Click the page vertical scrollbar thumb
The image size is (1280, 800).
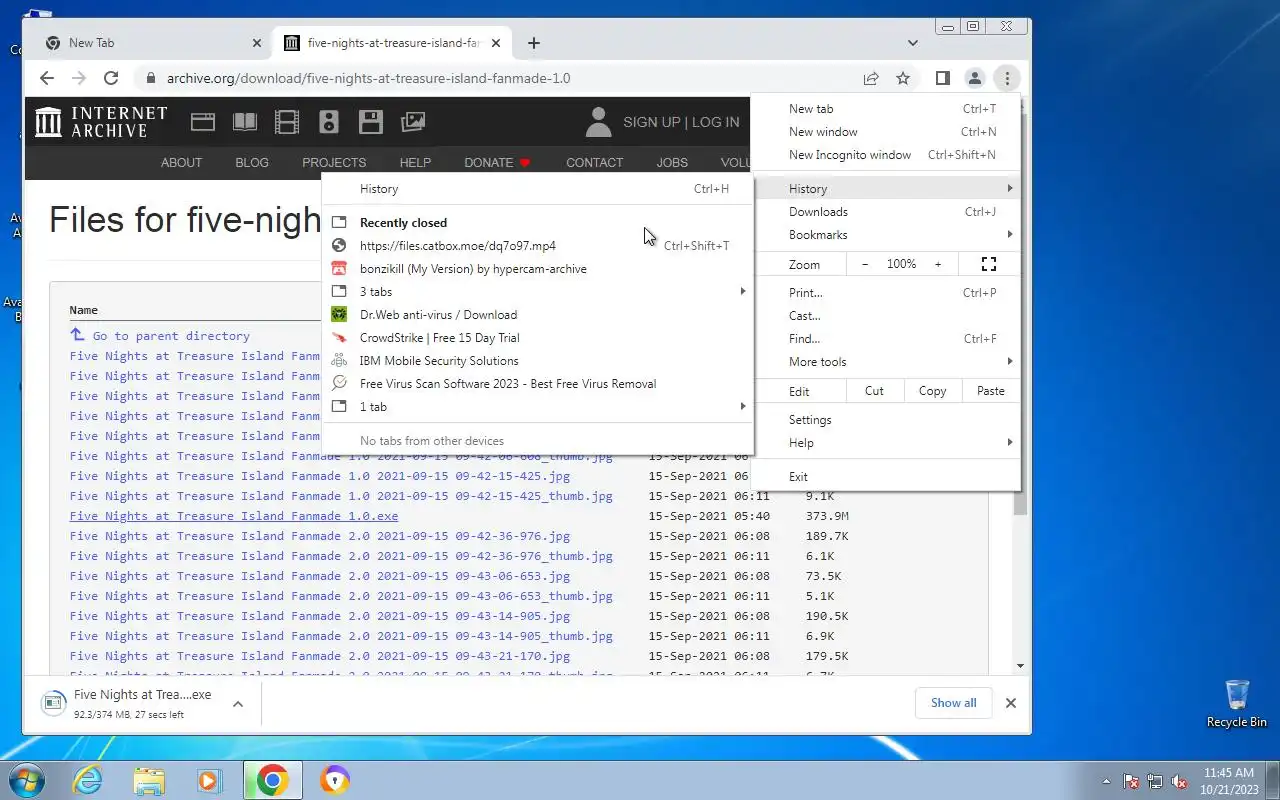1020,503
